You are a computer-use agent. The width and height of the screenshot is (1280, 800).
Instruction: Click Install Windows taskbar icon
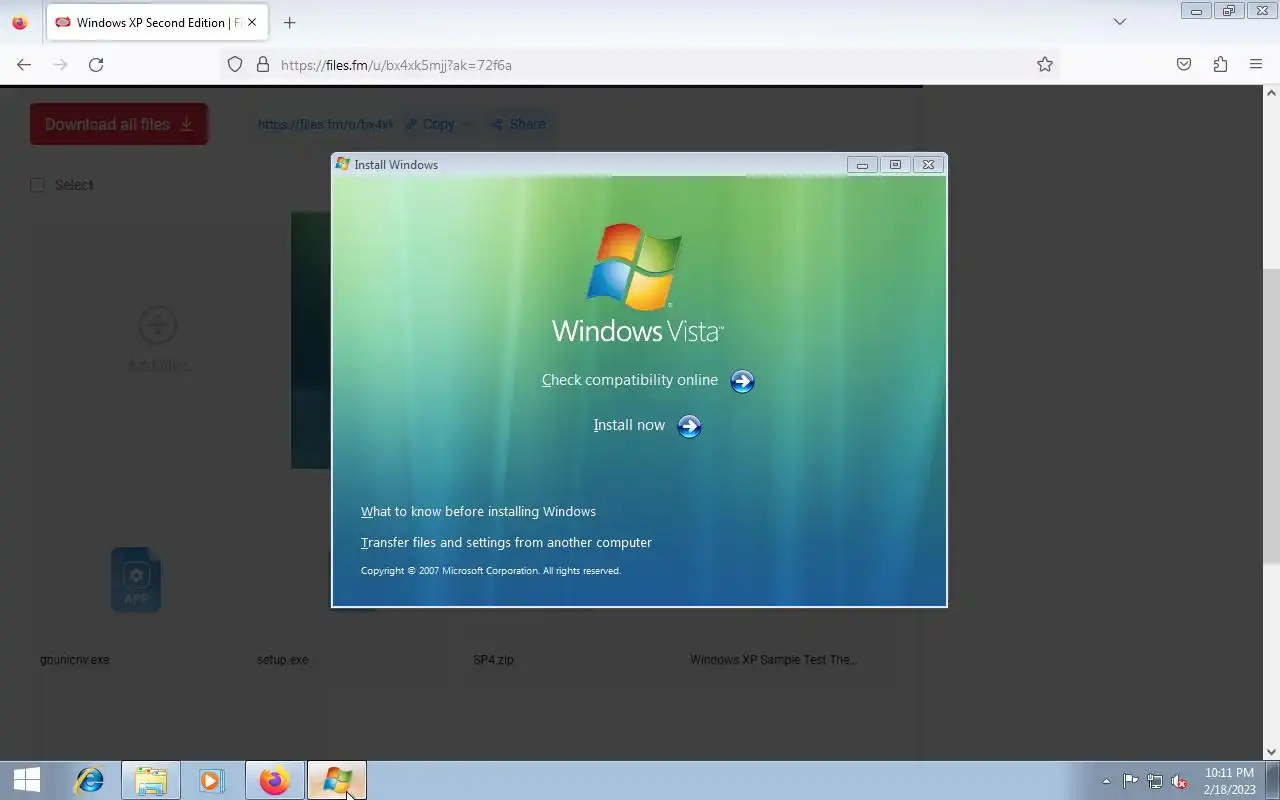coord(337,780)
